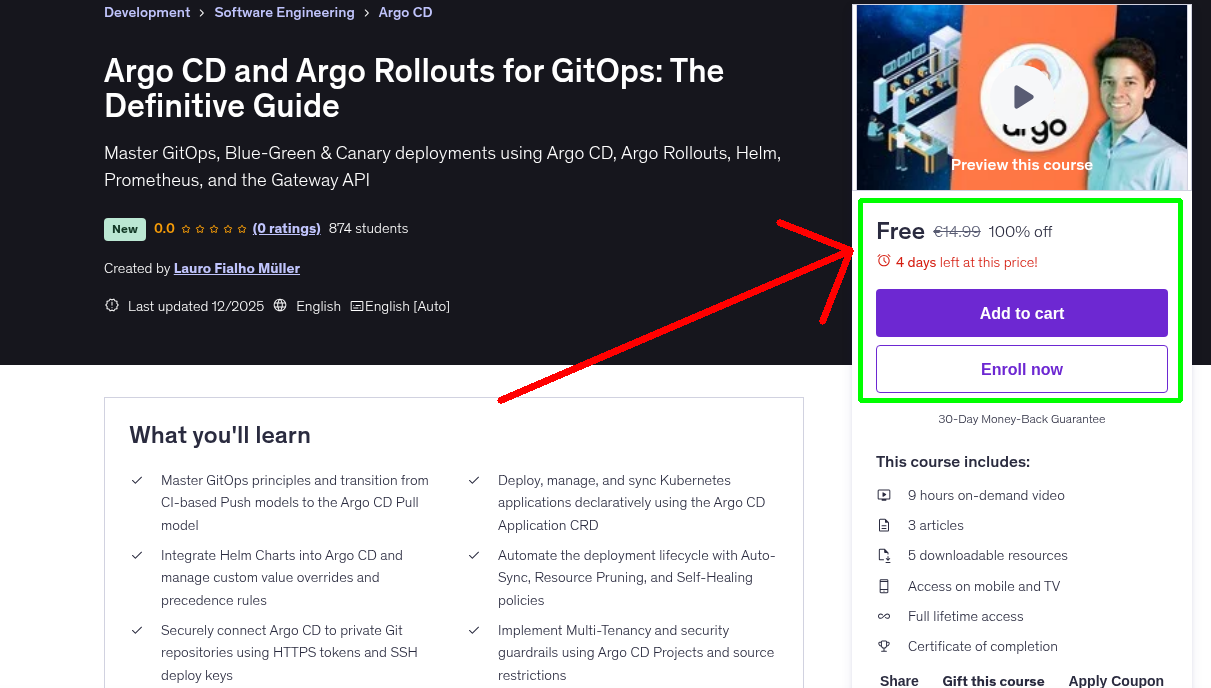The width and height of the screenshot is (1211, 688).
Task: Select the on-demand video play icon
Action: click(x=884, y=495)
